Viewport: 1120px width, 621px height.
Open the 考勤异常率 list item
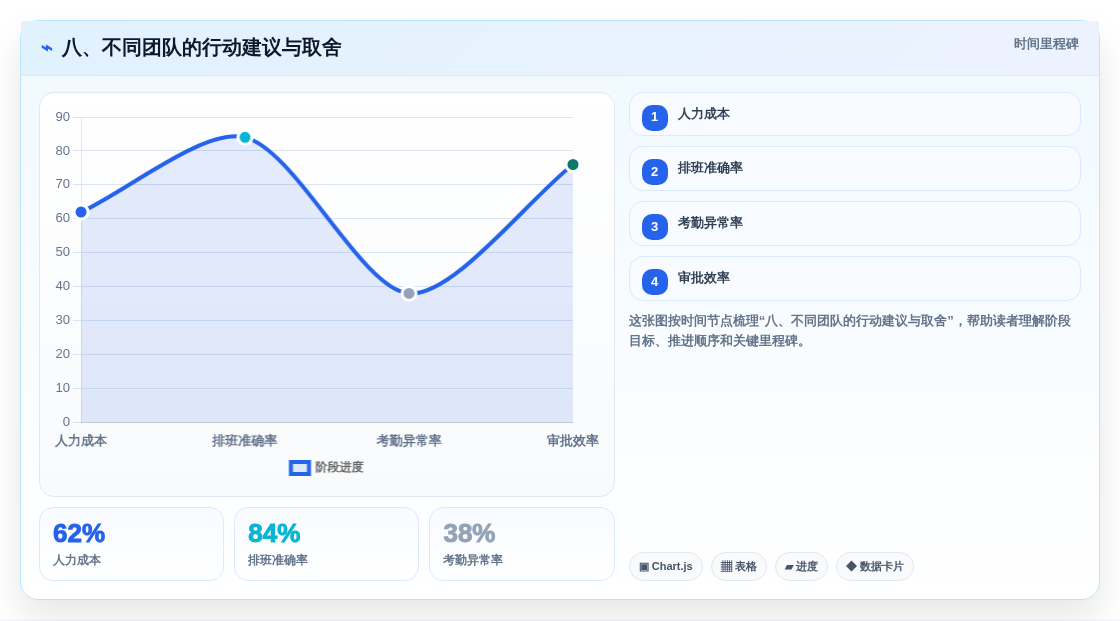[854, 224]
